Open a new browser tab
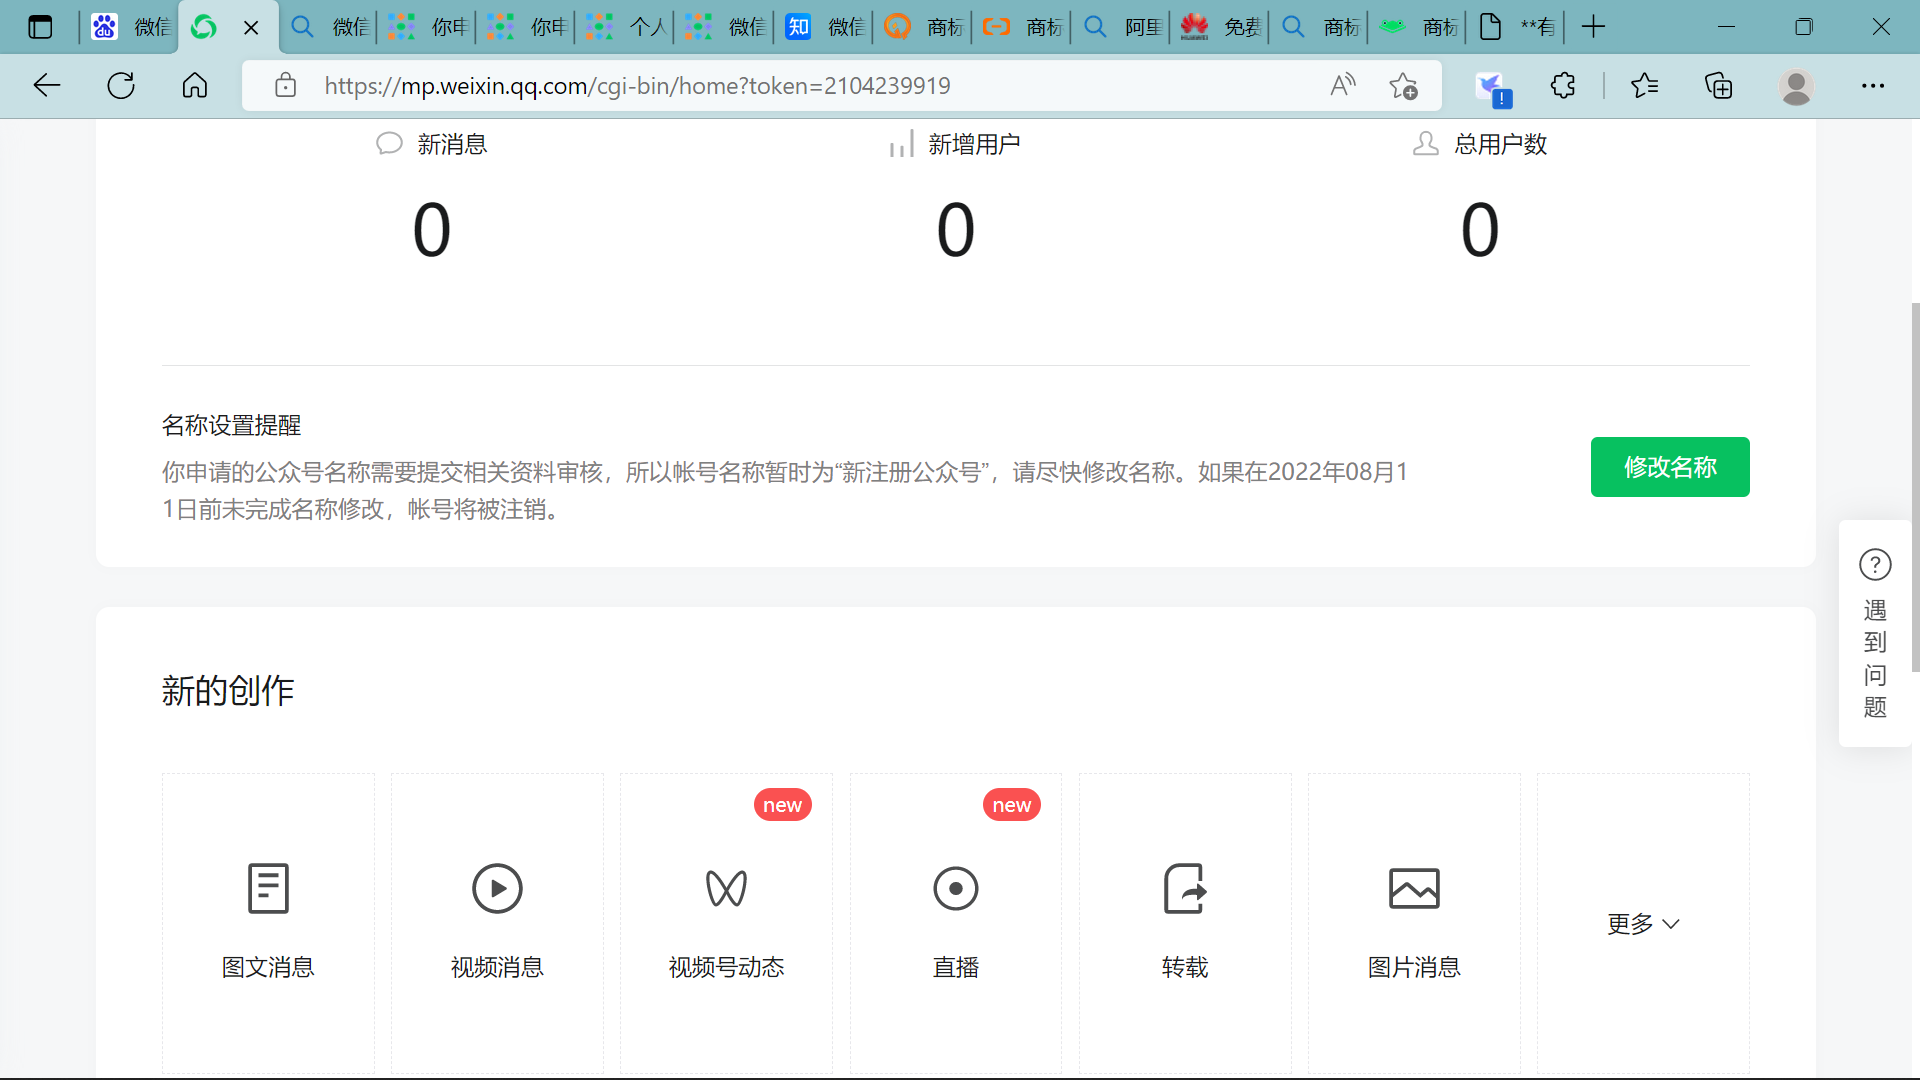This screenshot has height=1080, width=1920. [1593, 27]
